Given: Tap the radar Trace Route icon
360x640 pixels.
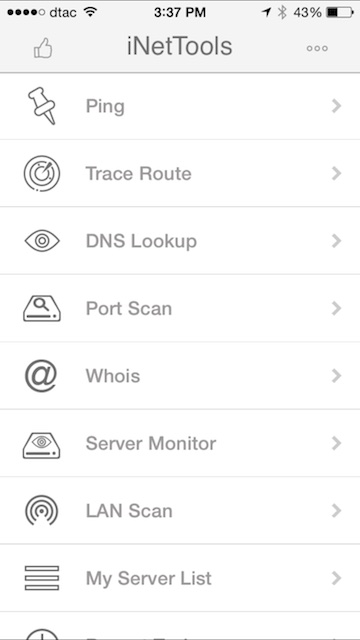Looking at the screenshot, I should (42, 173).
